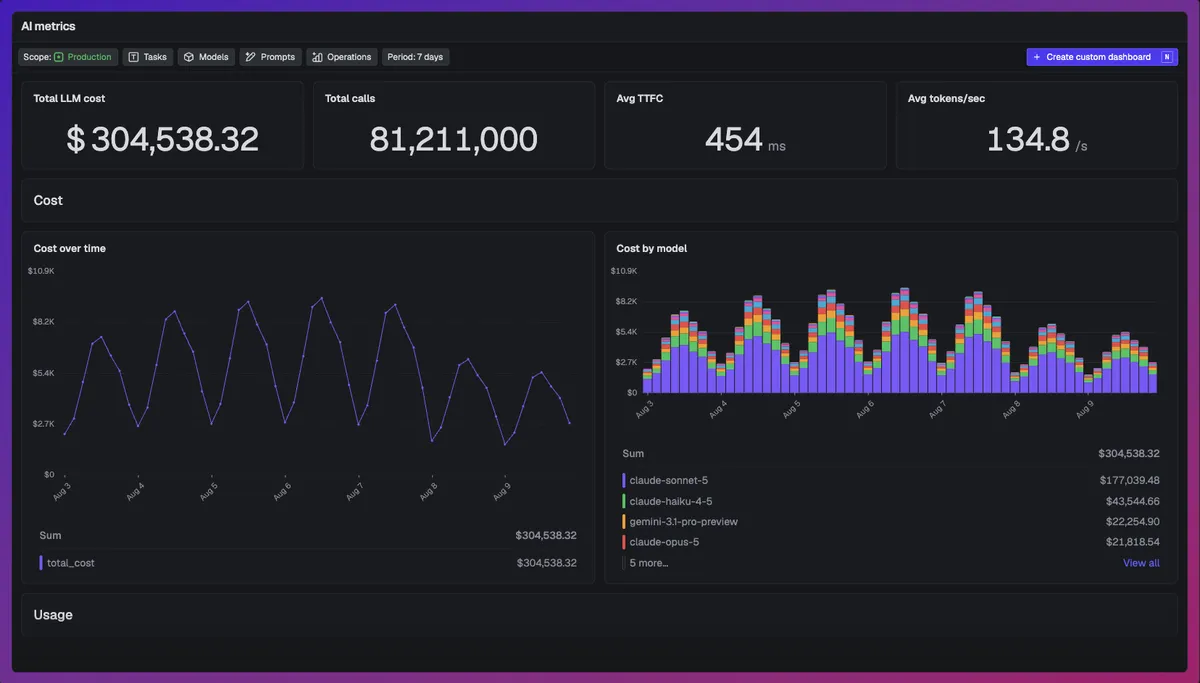
Task: Click 'Total LLM cost' card title
Action: point(69,98)
